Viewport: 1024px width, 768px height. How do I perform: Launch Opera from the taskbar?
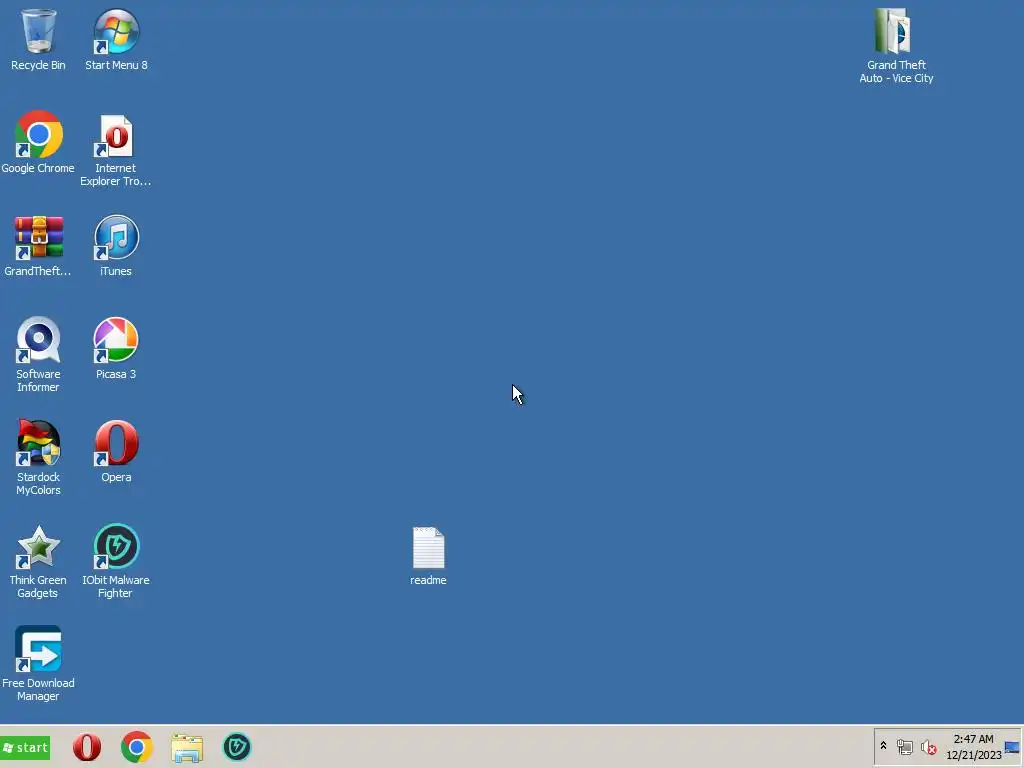click(x=87, y=748)
